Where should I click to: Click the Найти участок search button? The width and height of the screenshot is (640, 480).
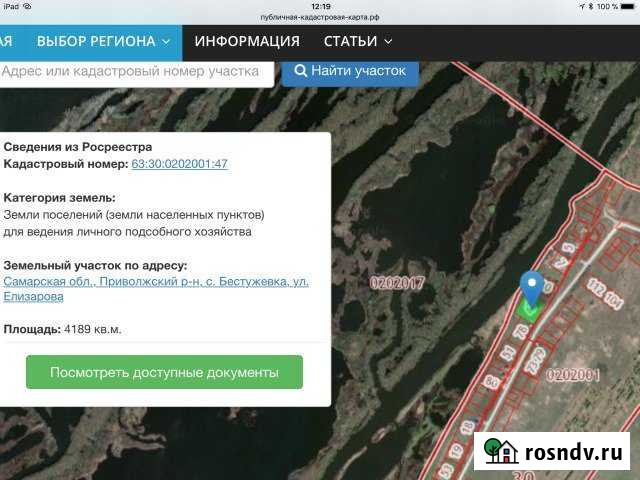coord(350,72)
